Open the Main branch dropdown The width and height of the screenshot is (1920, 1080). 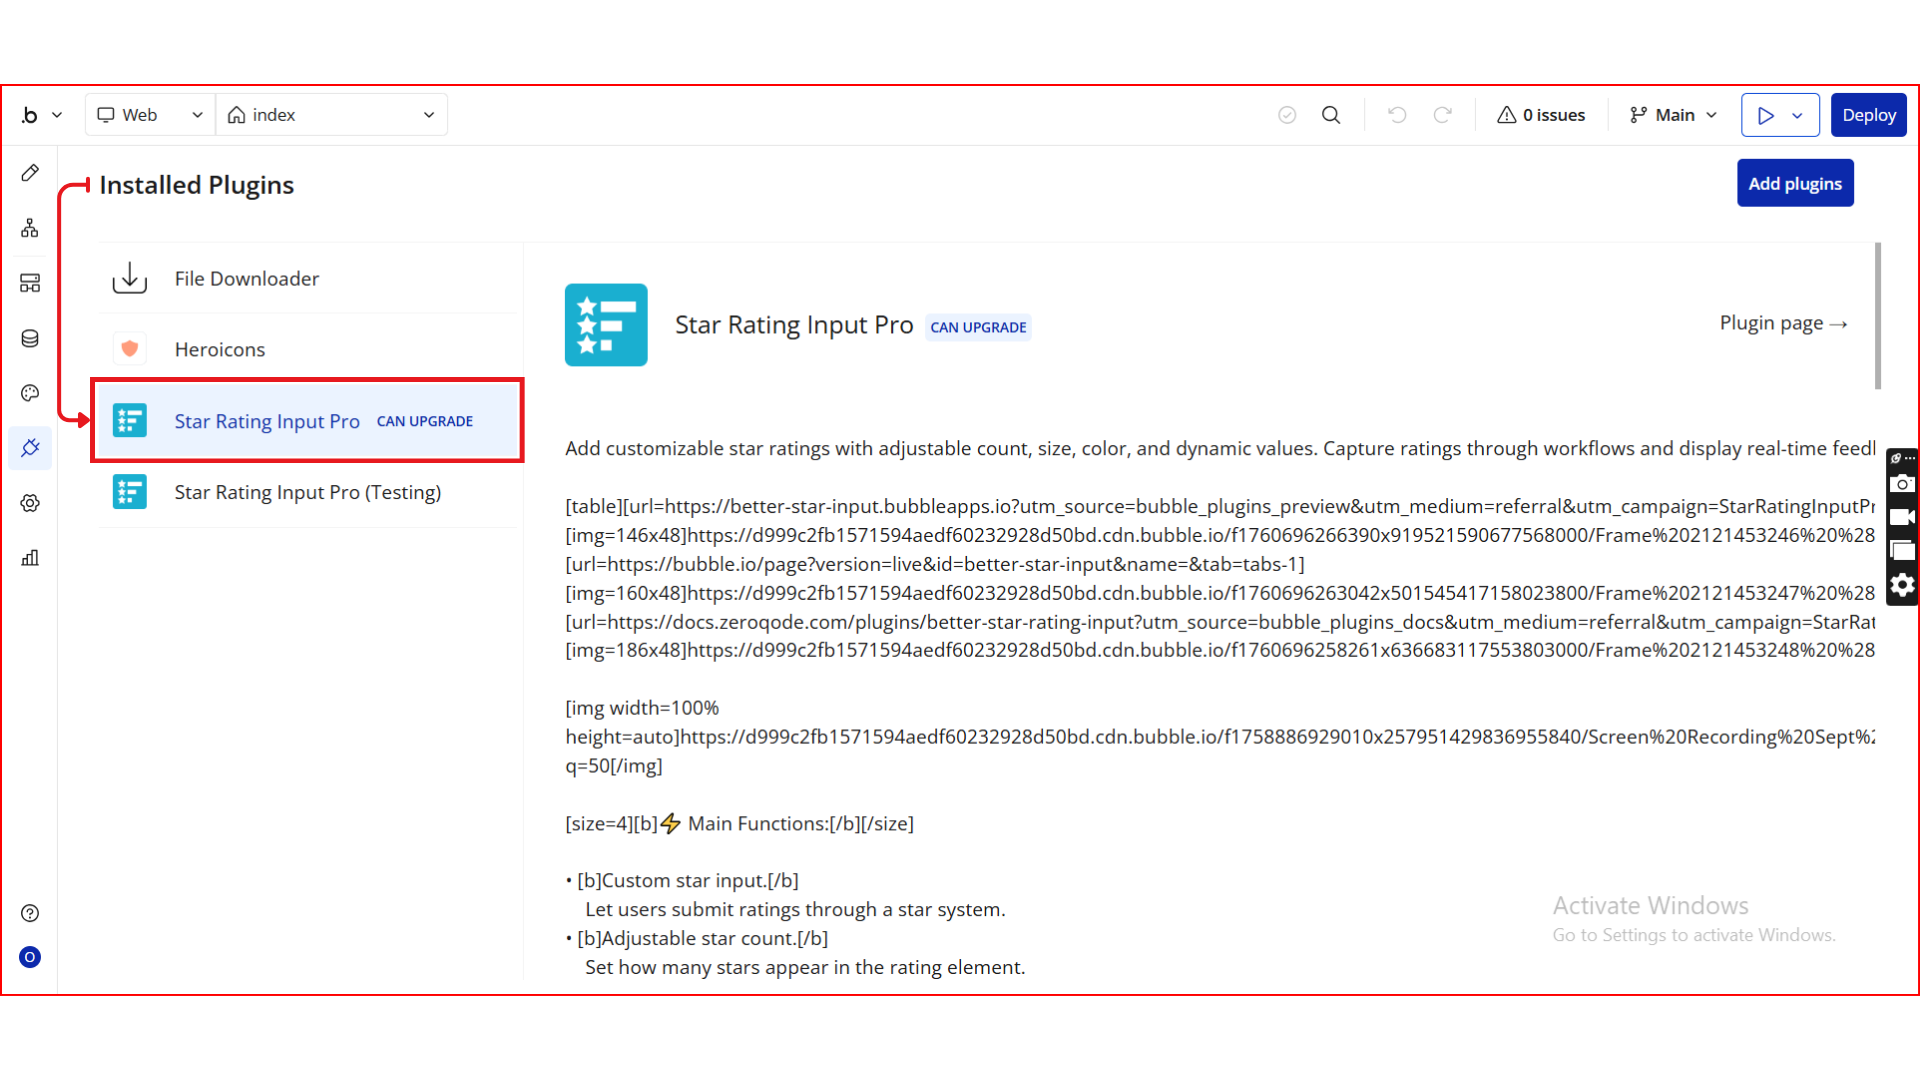click(1673, 115)
